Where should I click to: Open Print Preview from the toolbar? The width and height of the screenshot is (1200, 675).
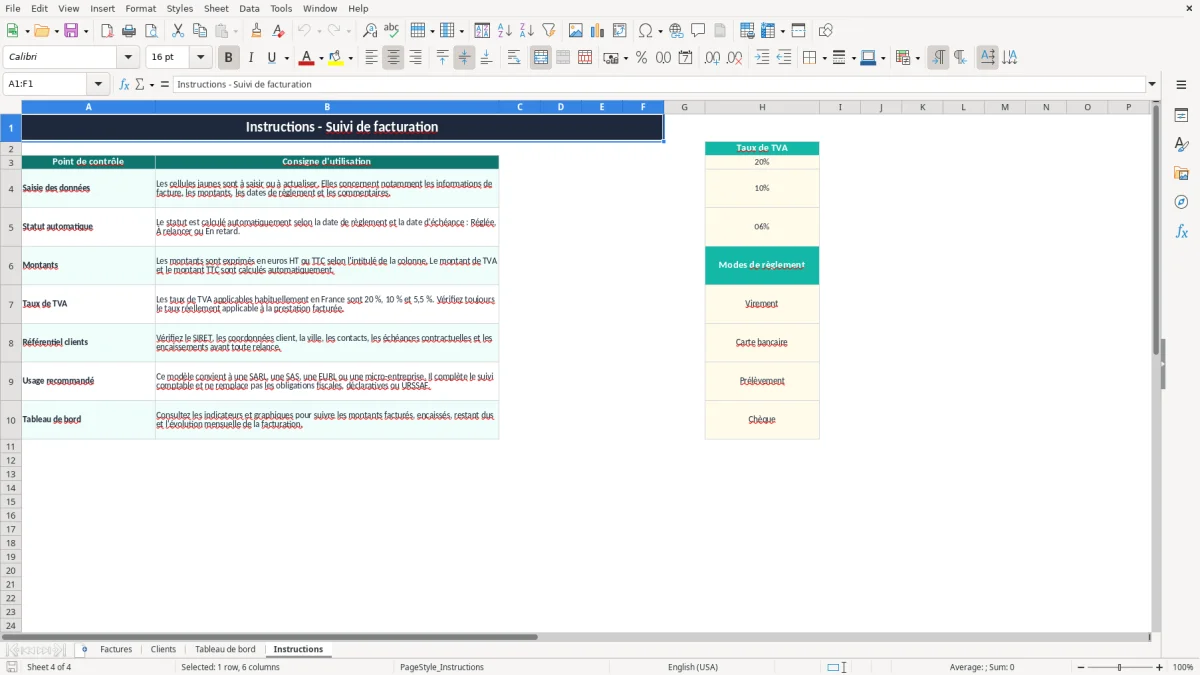tap(151, 31)
